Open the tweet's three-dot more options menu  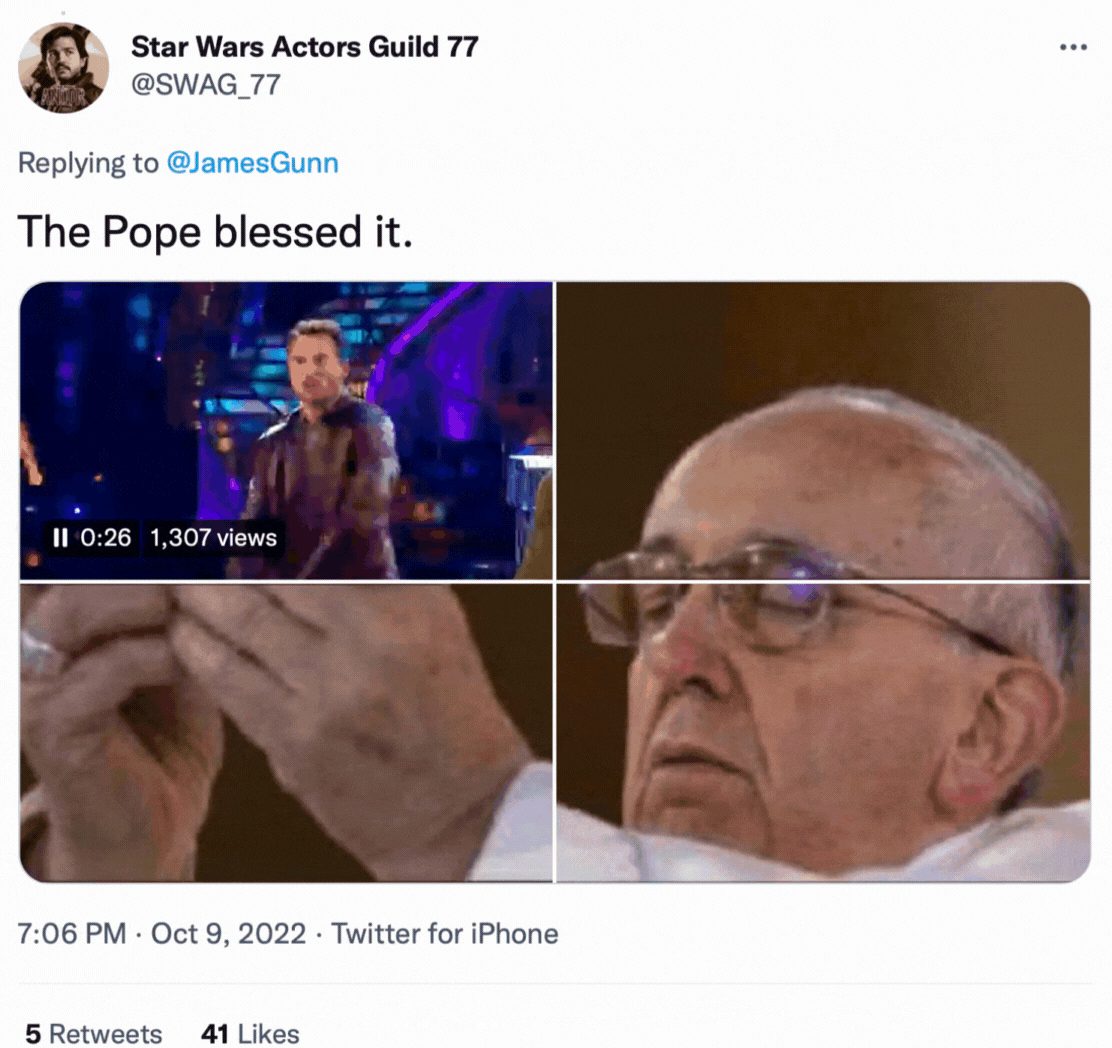point(1072,48)
